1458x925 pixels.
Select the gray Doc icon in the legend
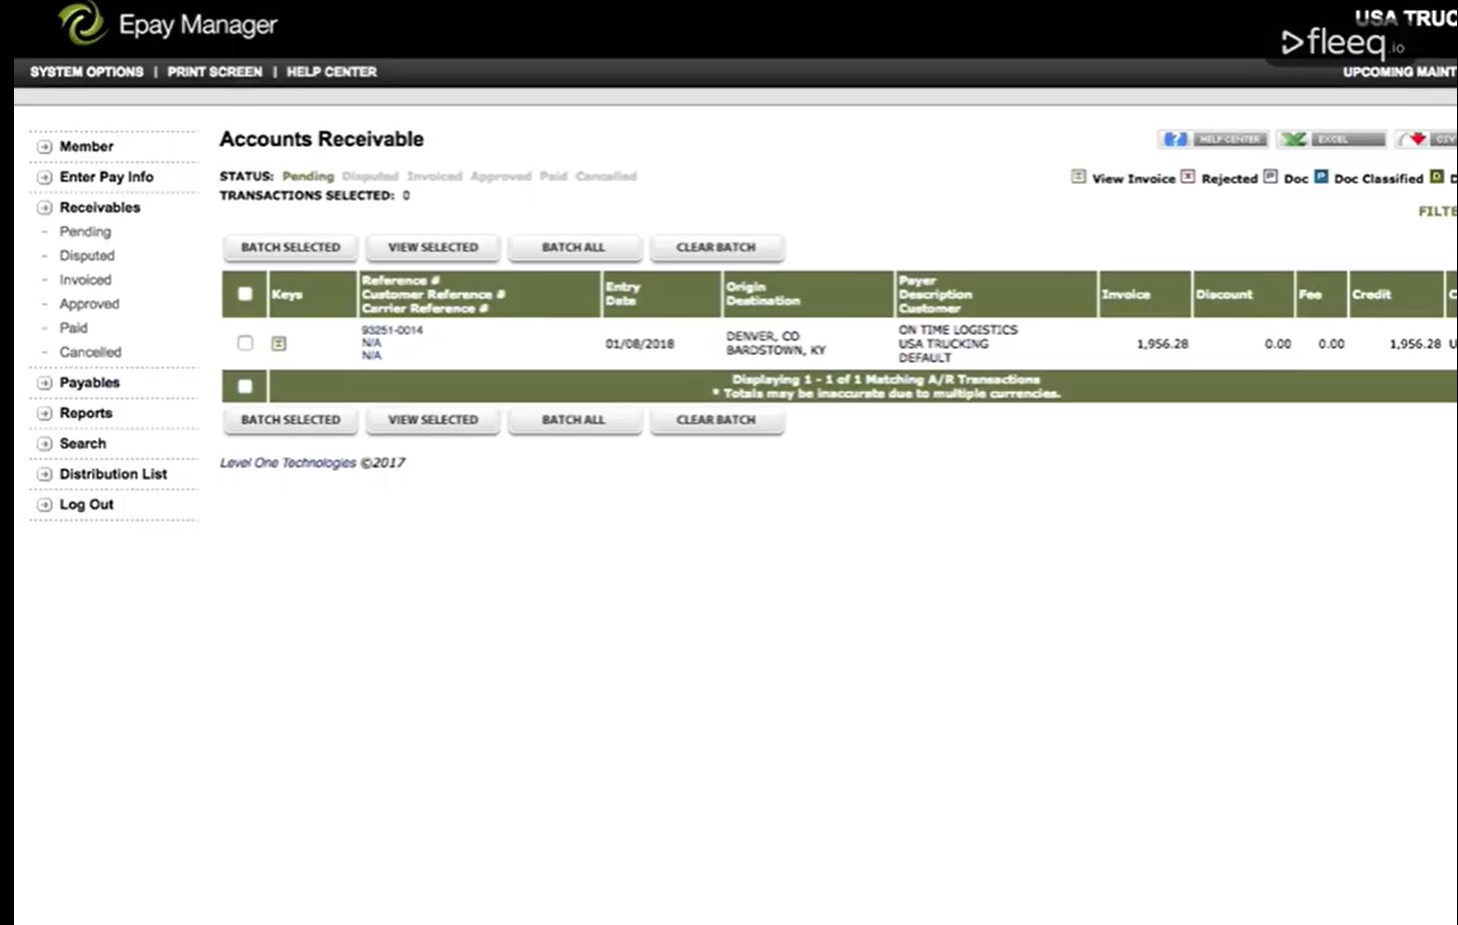click(x=1270, y=177)
